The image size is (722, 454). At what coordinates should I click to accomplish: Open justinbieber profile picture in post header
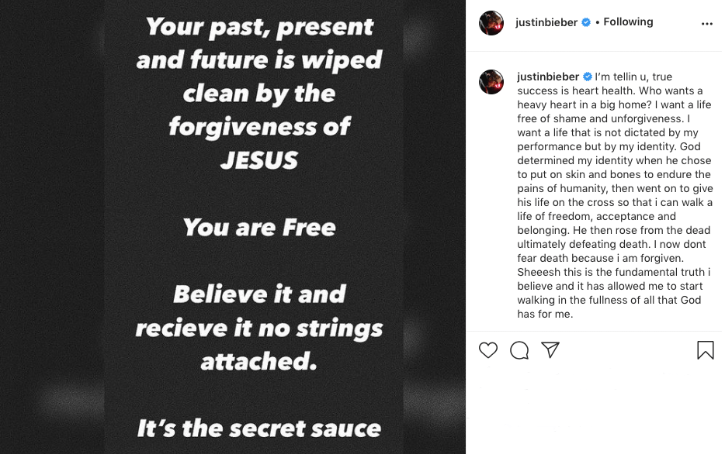(x=491, y=23)
